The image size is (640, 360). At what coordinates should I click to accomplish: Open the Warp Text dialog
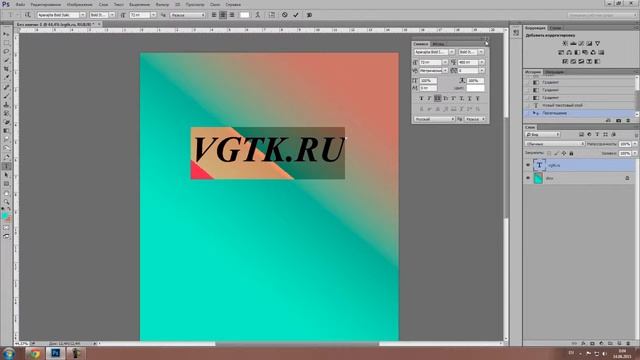point(258,15)
